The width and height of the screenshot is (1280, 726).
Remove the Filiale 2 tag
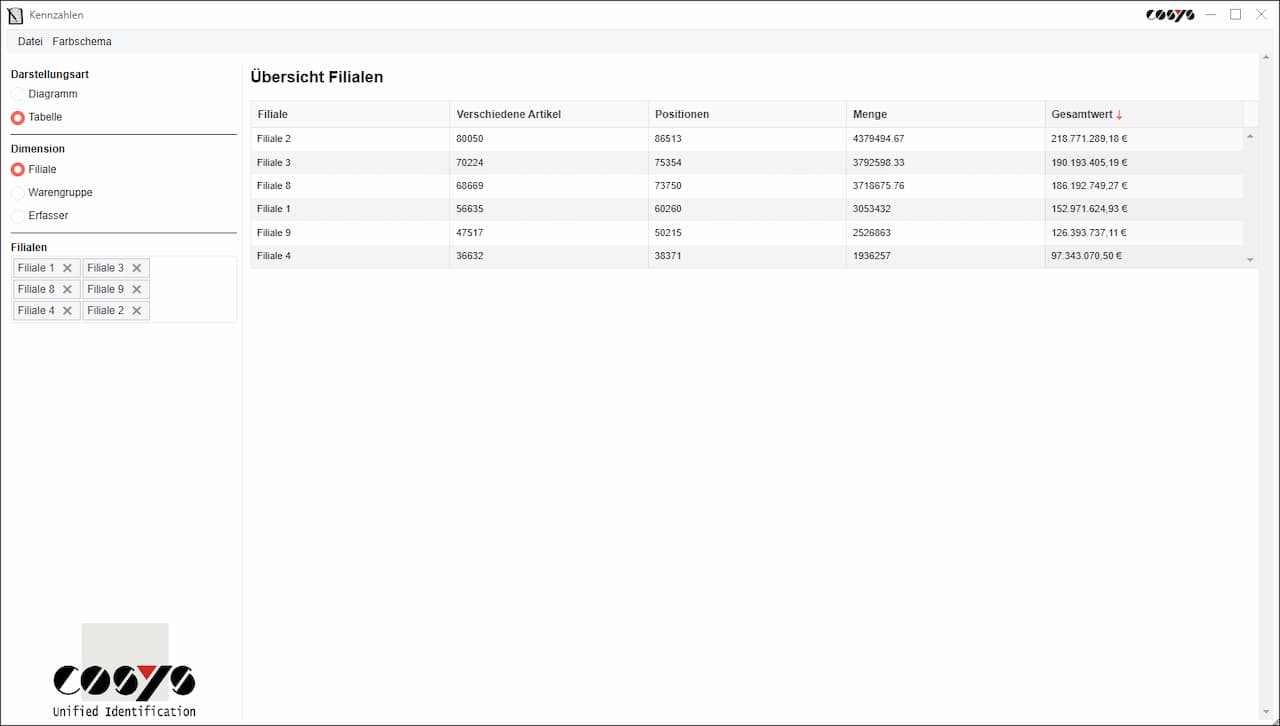point(137,311)
